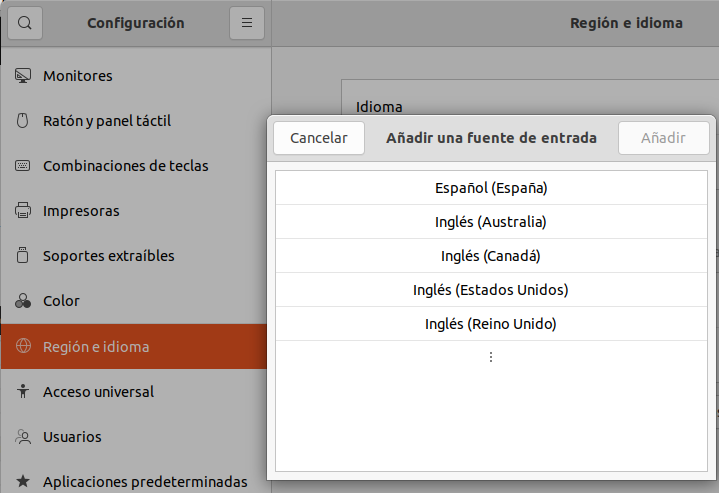Open the search icon in Configuración header
This screenshot has height=493, width=719.
tap(25, 22)
